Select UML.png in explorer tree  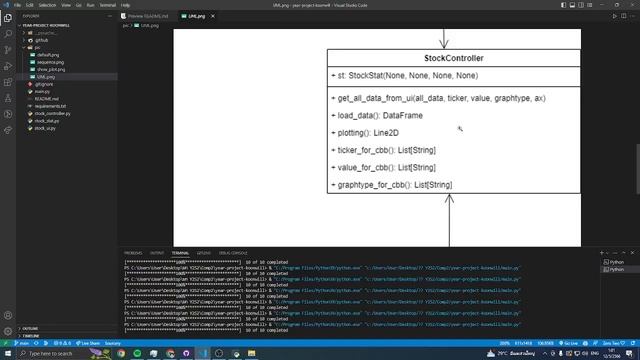tap(67, 77)
